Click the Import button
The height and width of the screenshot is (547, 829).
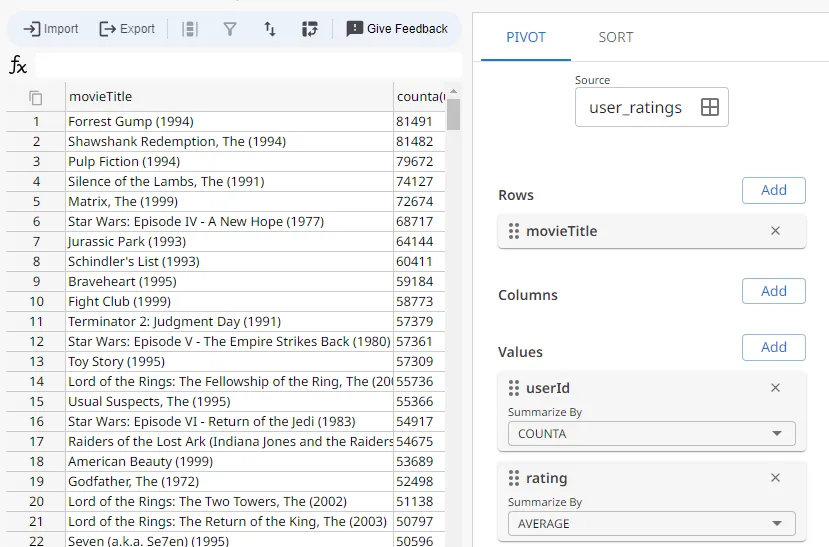(51, 29)
